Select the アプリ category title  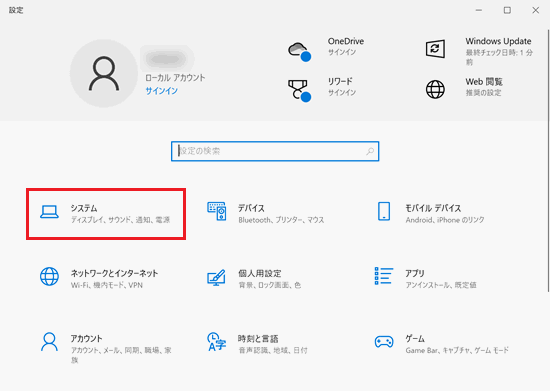pos(415,273)
